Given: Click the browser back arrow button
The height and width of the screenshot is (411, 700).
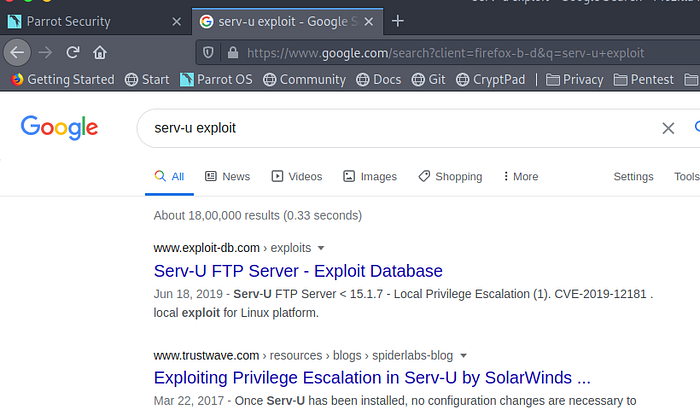Looking at the screenshot, I should click(x=17, y=52).
